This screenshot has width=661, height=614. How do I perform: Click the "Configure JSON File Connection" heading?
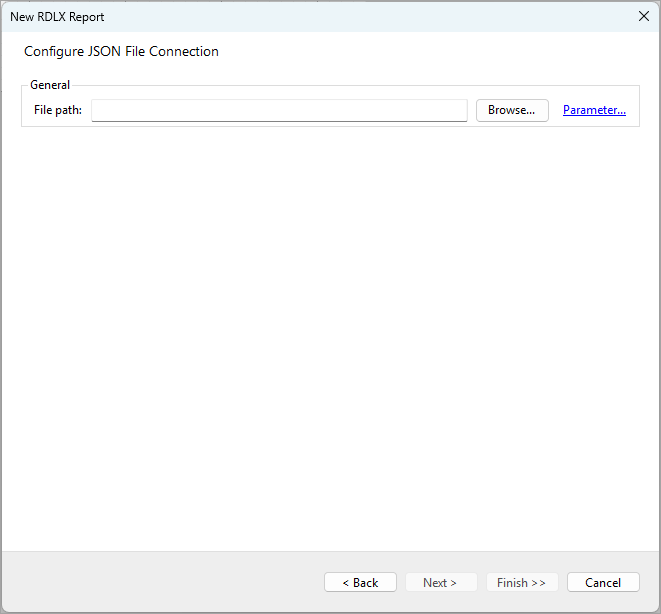(121, 51)
